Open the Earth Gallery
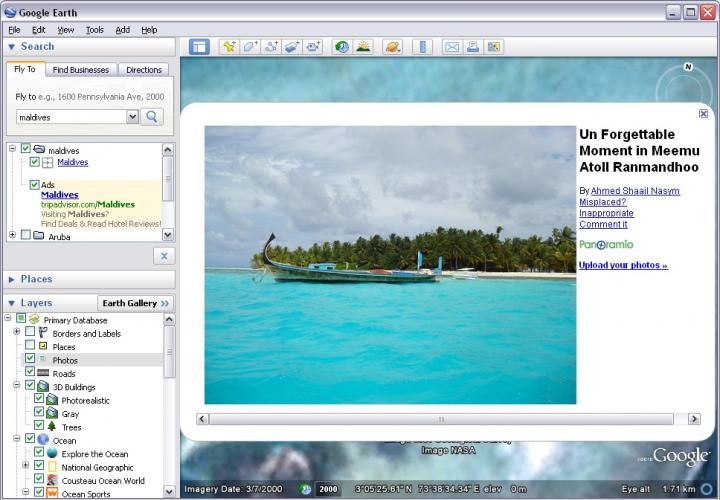 [x=135, y=303]
